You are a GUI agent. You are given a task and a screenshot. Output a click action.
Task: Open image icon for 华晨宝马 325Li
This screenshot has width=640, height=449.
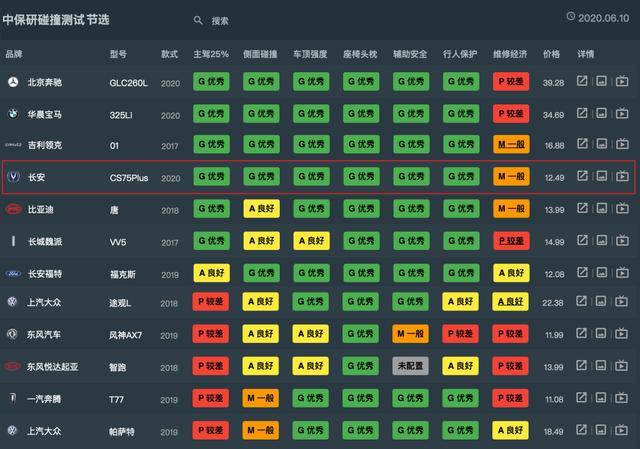[x=601, y=113]
